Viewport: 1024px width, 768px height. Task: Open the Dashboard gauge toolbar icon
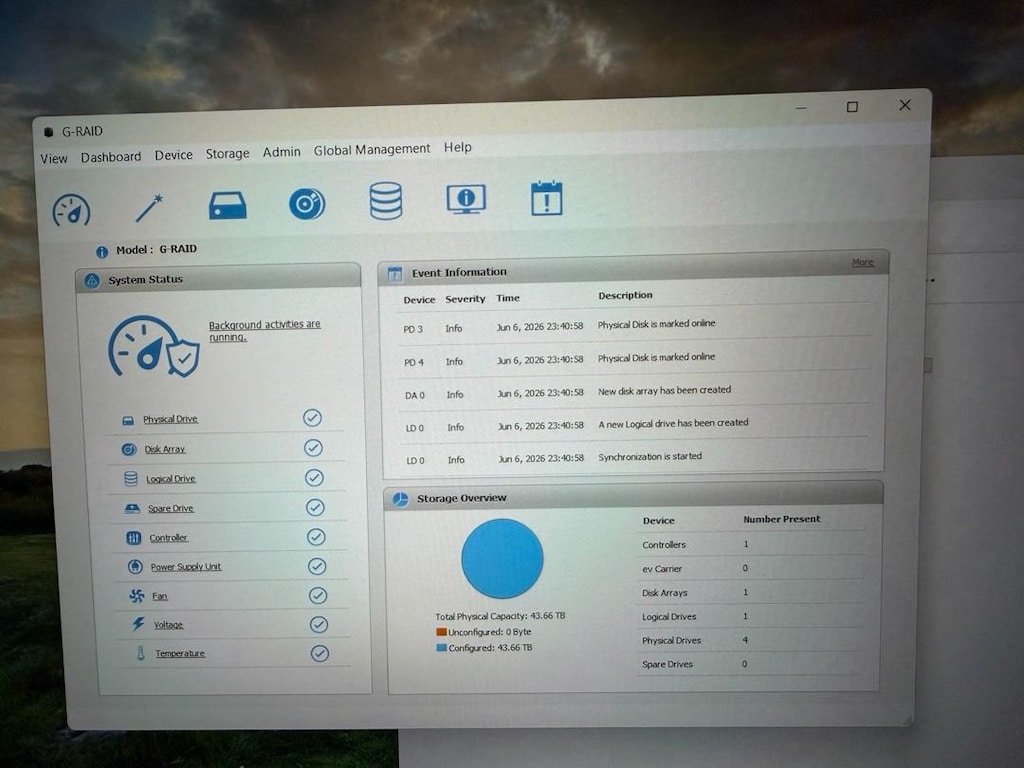(x=71, y=210)
